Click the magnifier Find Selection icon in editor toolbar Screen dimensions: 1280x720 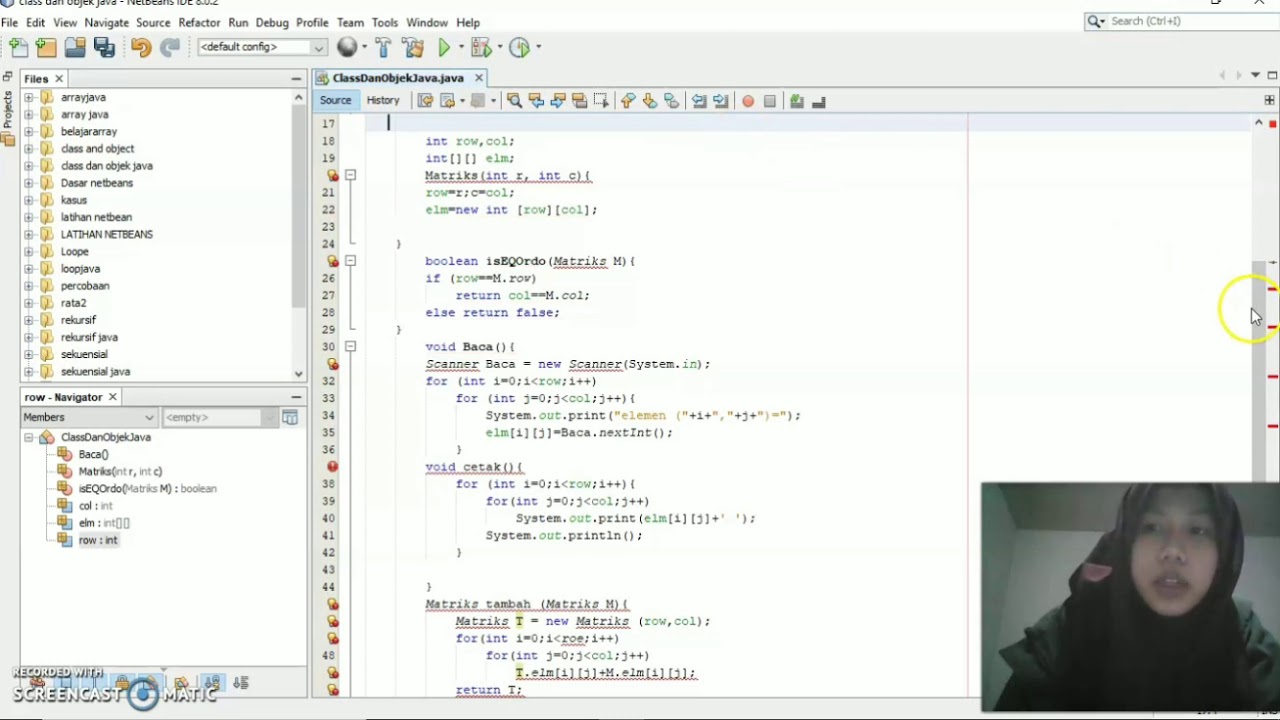514,101
